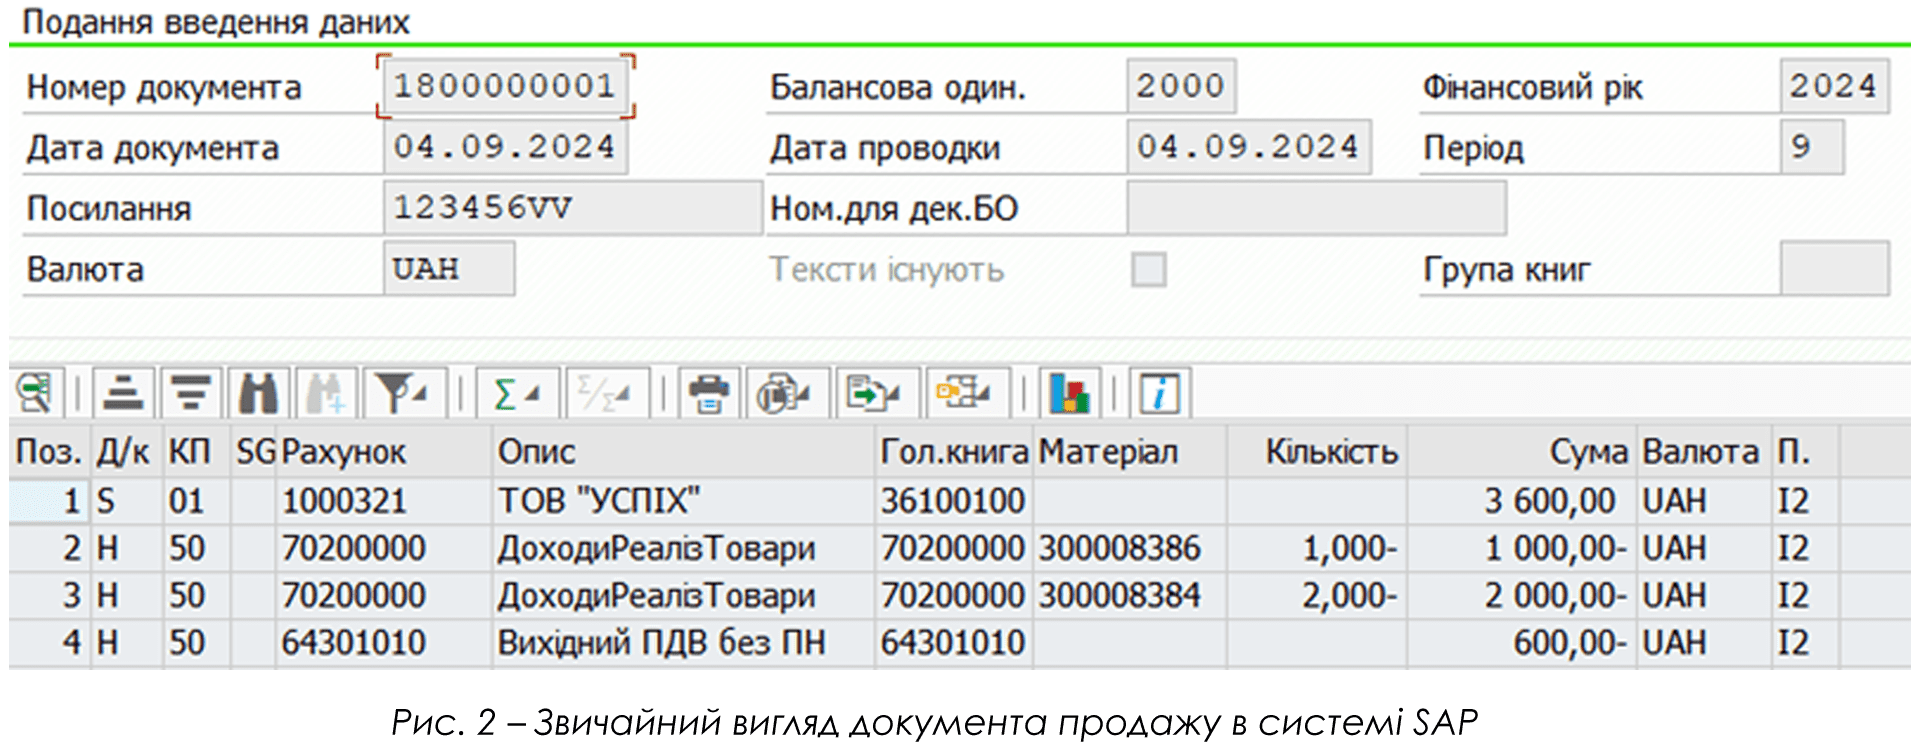
Task: Select the 'Матеріал' column header
Action: point(1130,452)
